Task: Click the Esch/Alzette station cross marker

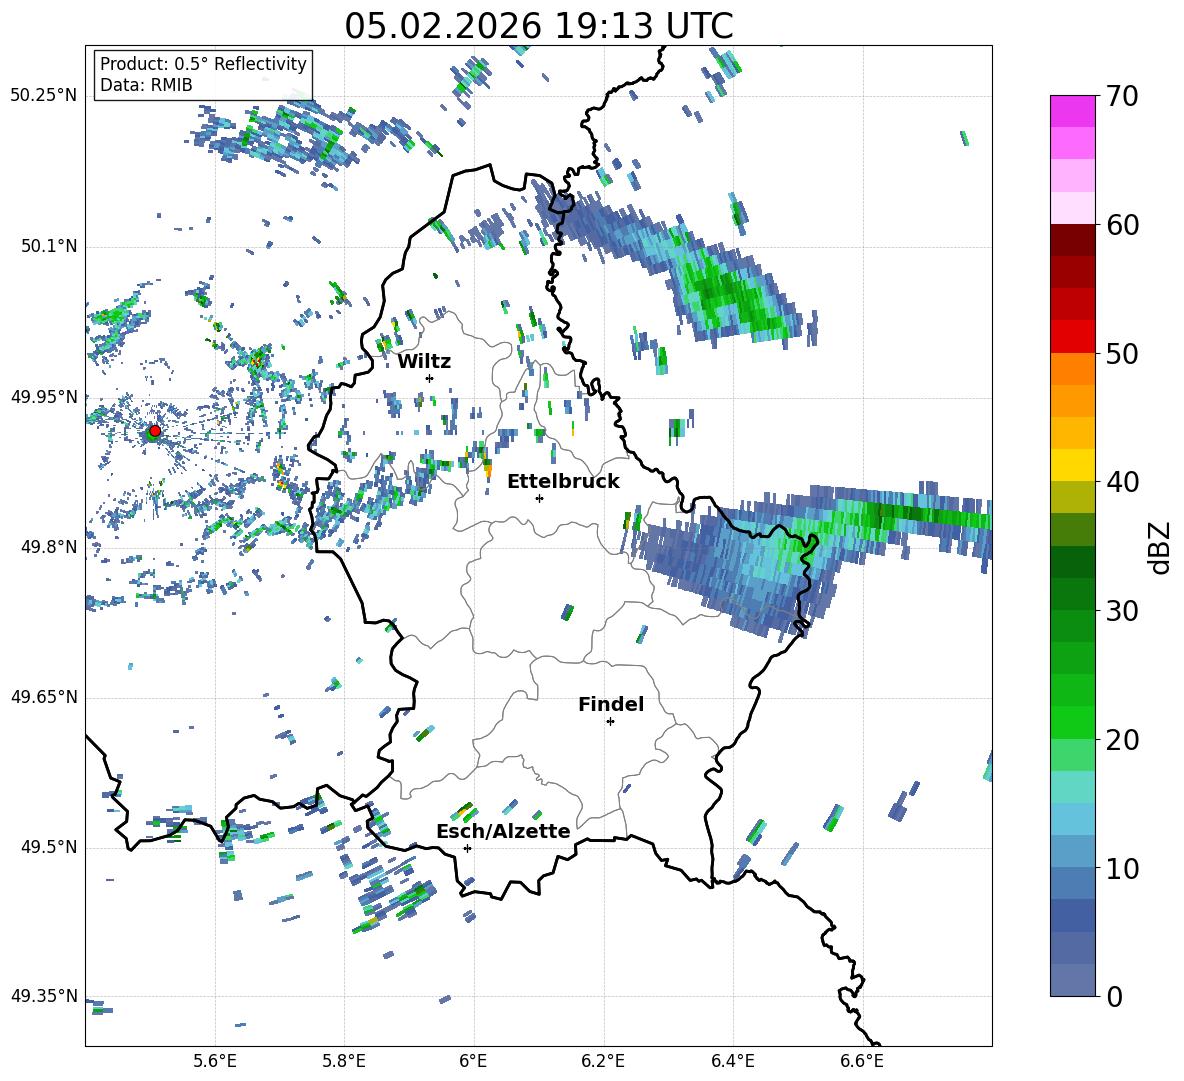Action: [x=467, y=848]
